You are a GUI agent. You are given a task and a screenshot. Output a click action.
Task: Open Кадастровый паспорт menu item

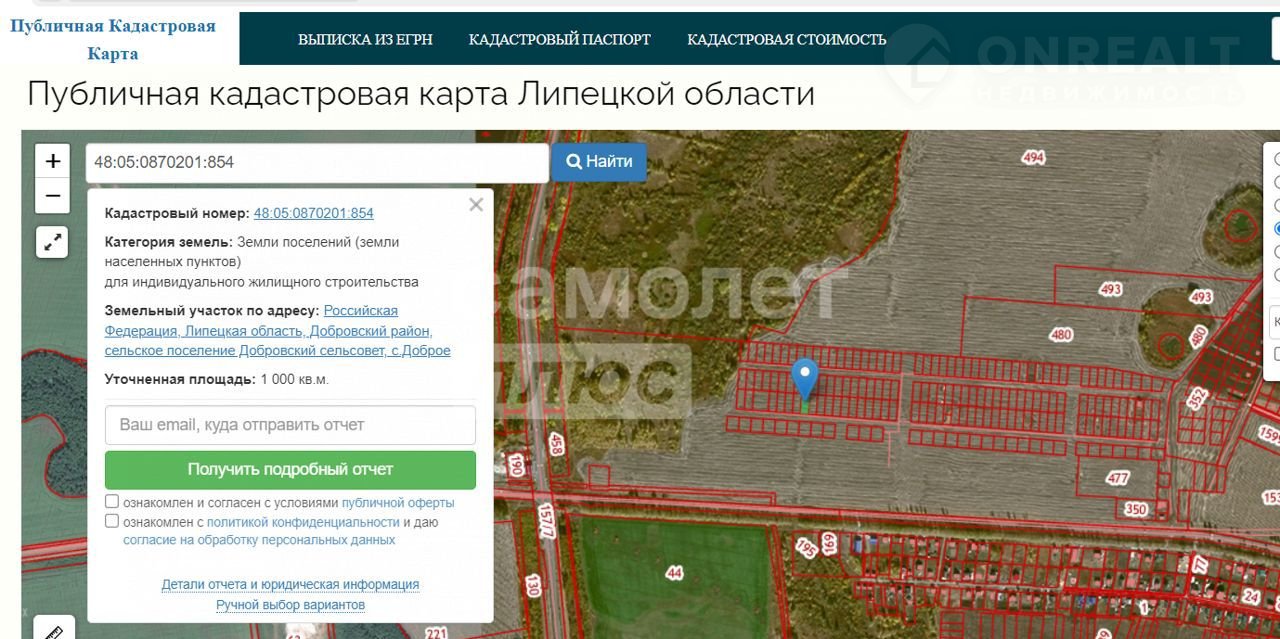(559, 40)
